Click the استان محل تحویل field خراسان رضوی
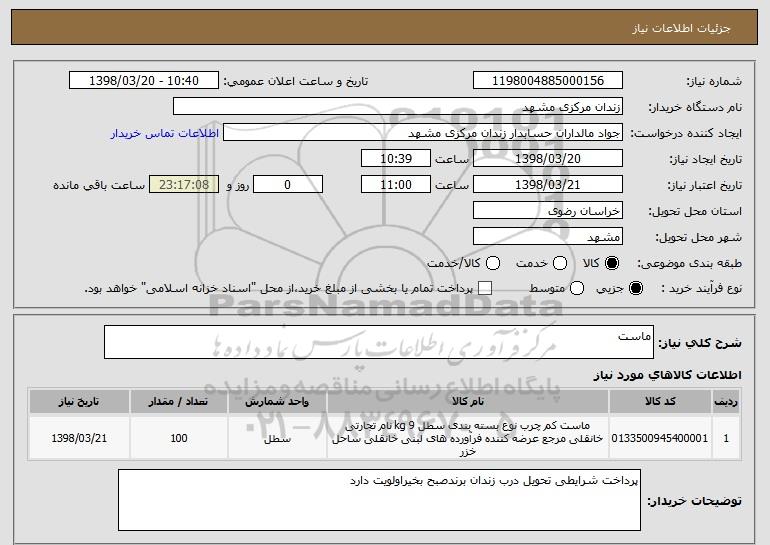This screenshot has width=770, height=545. click(x=548, y=211)
